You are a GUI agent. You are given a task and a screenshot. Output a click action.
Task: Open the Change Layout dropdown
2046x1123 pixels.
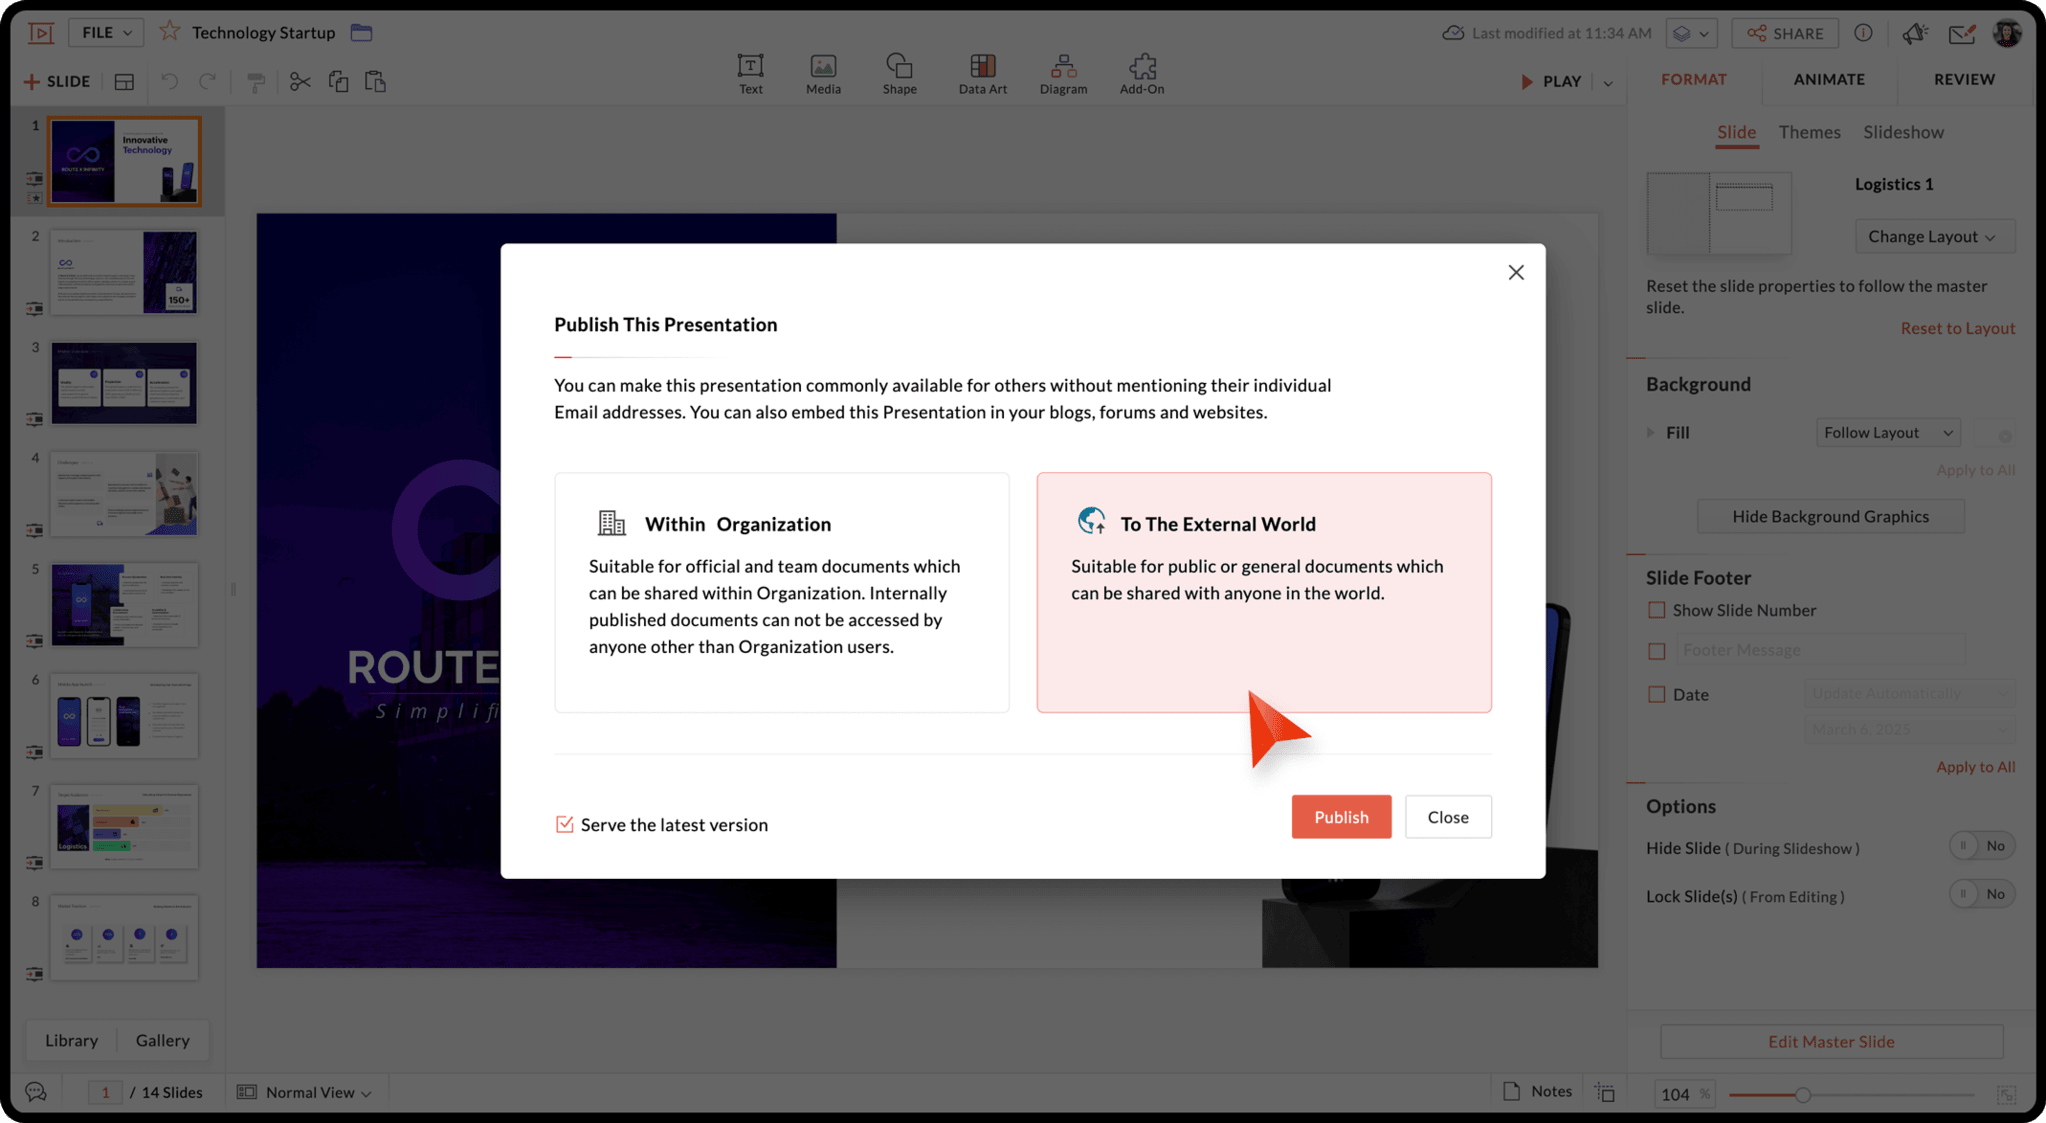click(1932, 237)
